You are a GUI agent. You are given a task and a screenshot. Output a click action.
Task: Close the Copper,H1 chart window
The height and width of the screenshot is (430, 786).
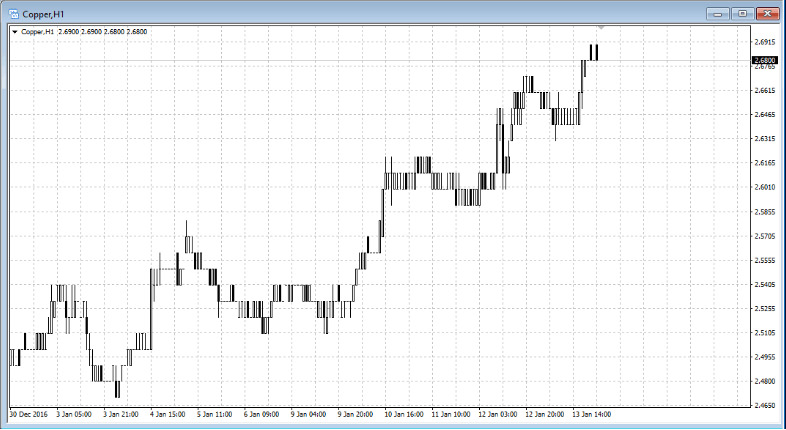tap(766, 13)
